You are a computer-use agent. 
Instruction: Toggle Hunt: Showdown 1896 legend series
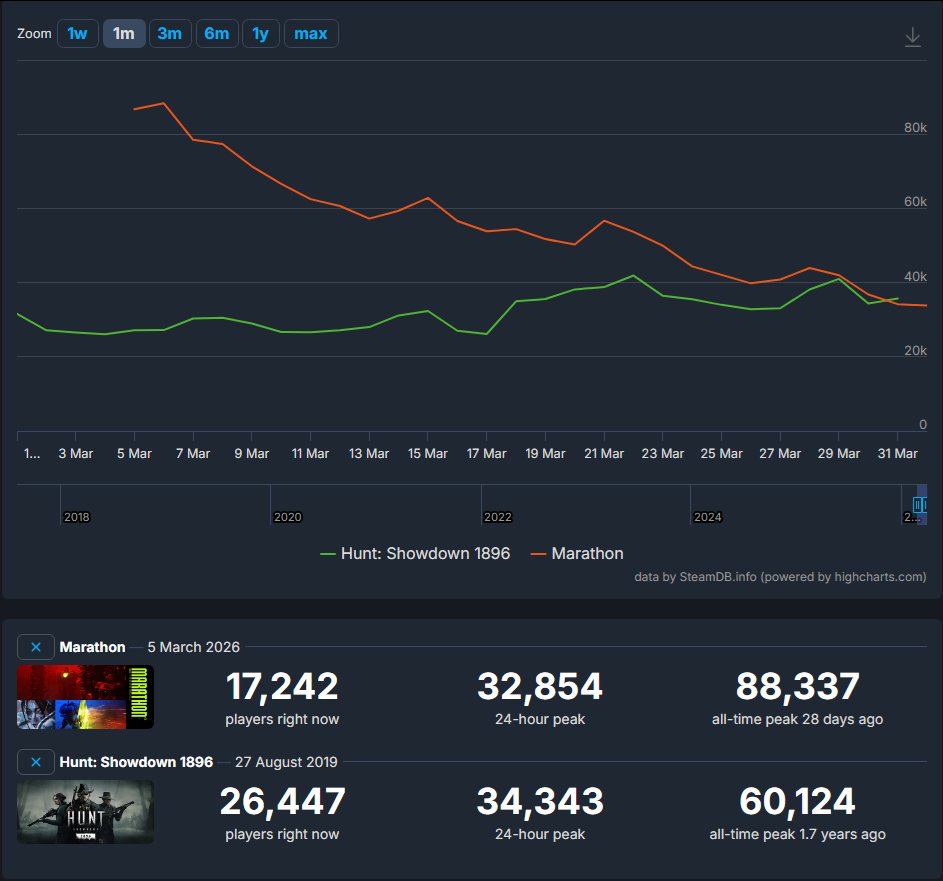[x=415, y=553]
